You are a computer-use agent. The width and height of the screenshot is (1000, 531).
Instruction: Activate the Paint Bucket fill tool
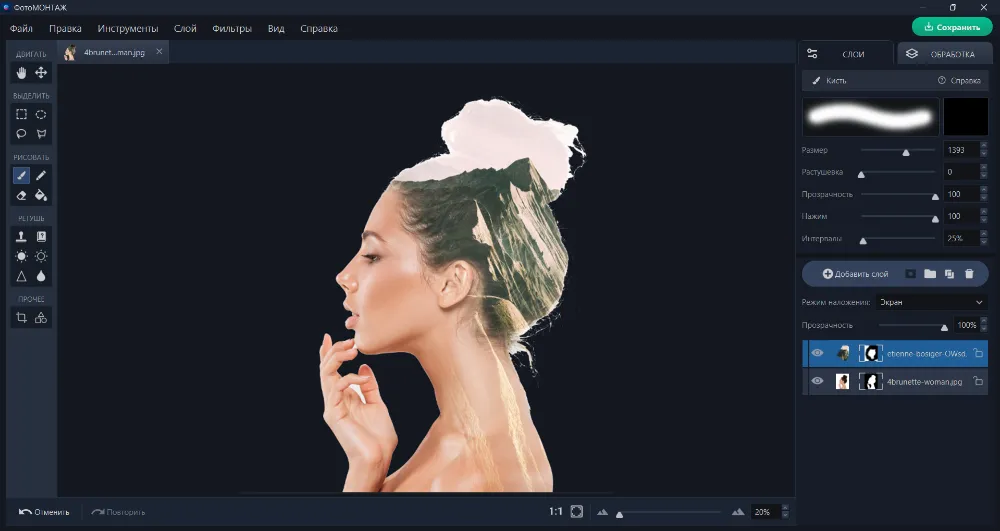41,195
